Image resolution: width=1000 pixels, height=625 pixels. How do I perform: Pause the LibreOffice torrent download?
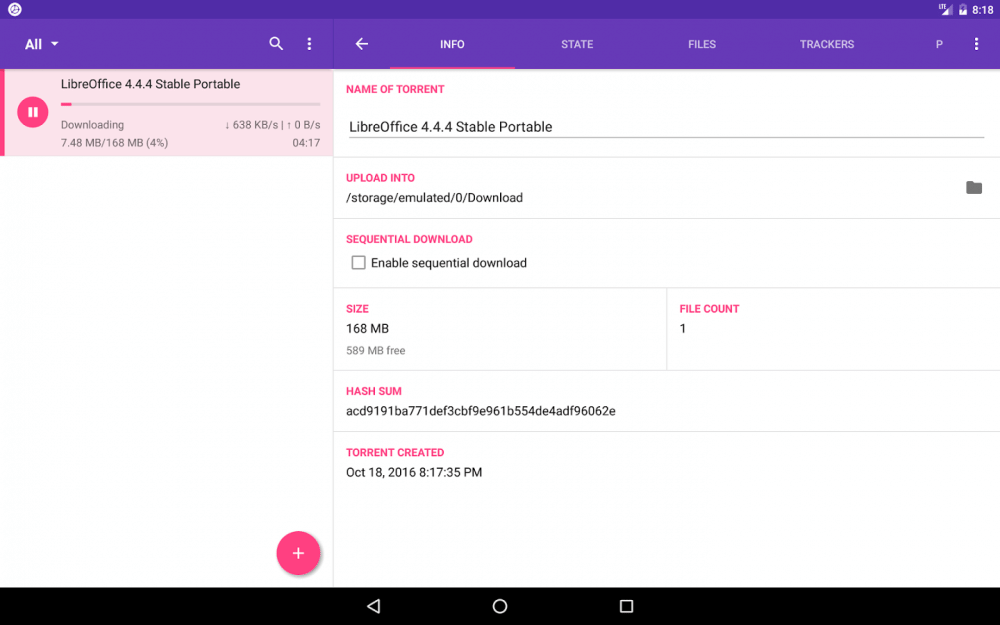33,112
